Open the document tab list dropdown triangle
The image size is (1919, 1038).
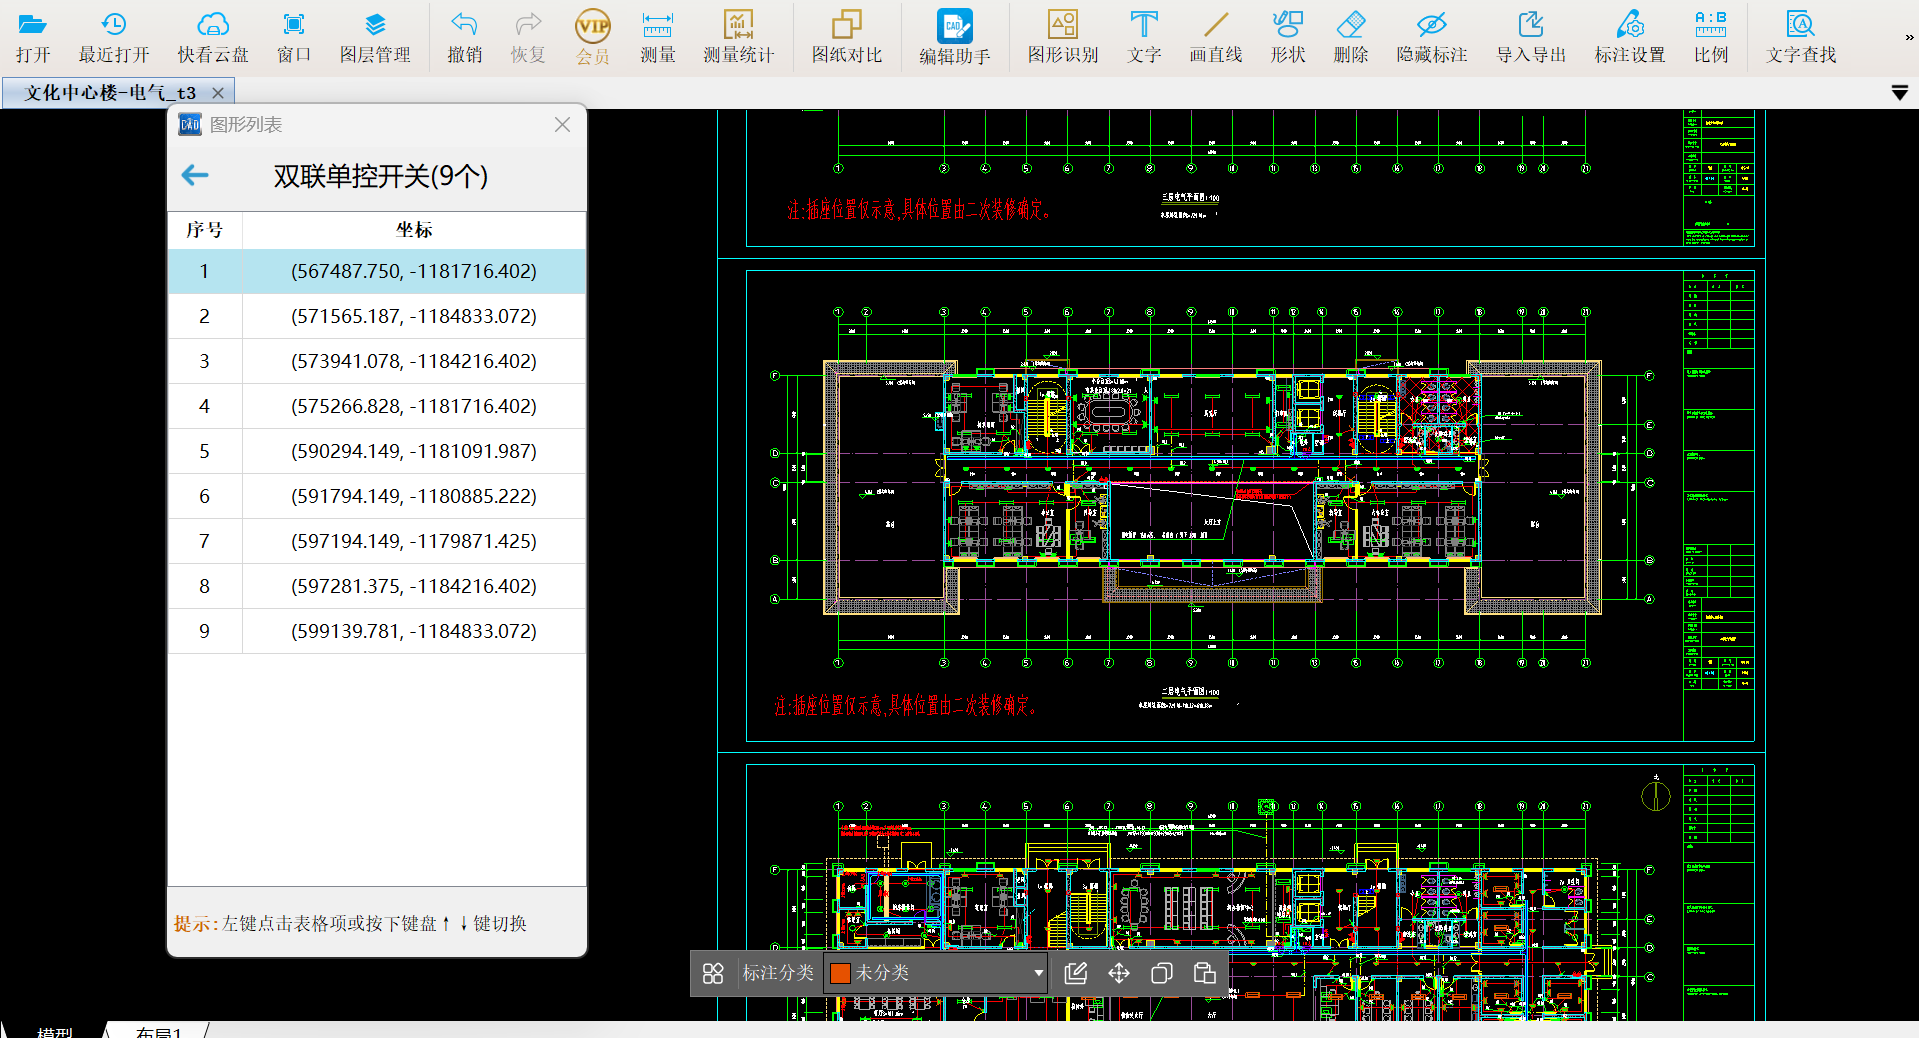(1899, 93)
